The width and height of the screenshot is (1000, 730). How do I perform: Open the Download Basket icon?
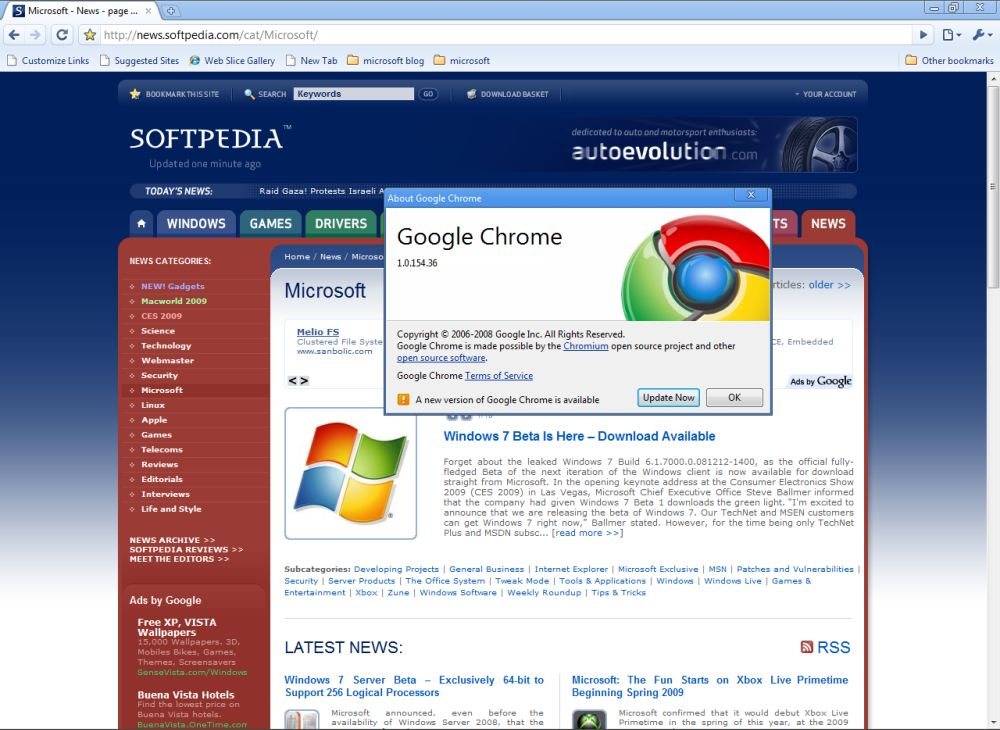471,94
